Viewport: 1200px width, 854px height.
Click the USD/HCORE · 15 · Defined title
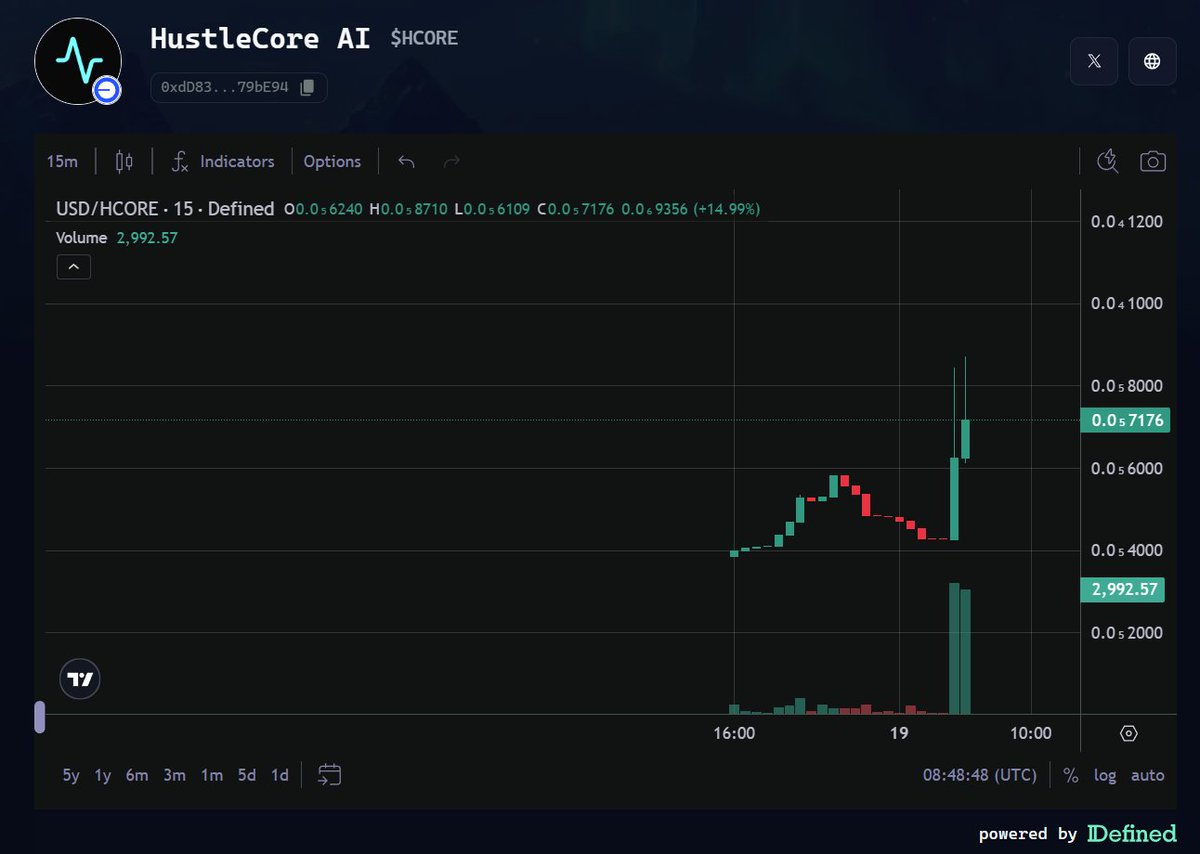(165, 209)
